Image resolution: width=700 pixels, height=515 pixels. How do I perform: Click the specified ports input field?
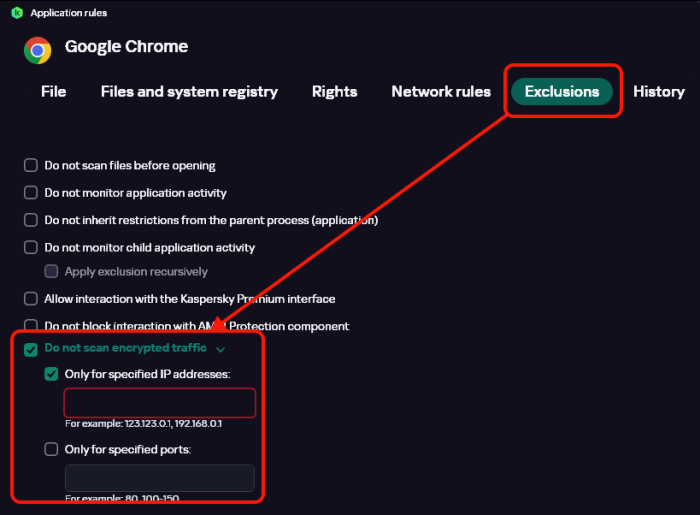(x=160, y=478)
